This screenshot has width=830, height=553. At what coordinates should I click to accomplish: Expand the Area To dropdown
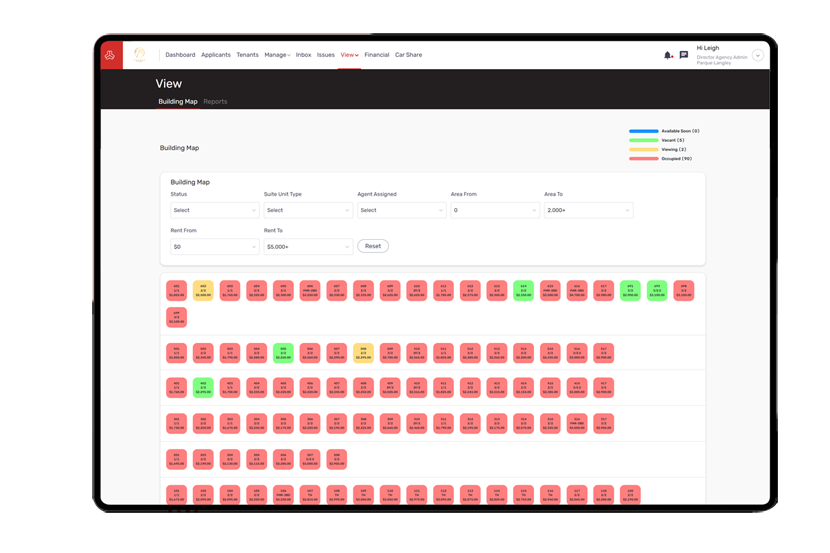click(x=588, y=210)
